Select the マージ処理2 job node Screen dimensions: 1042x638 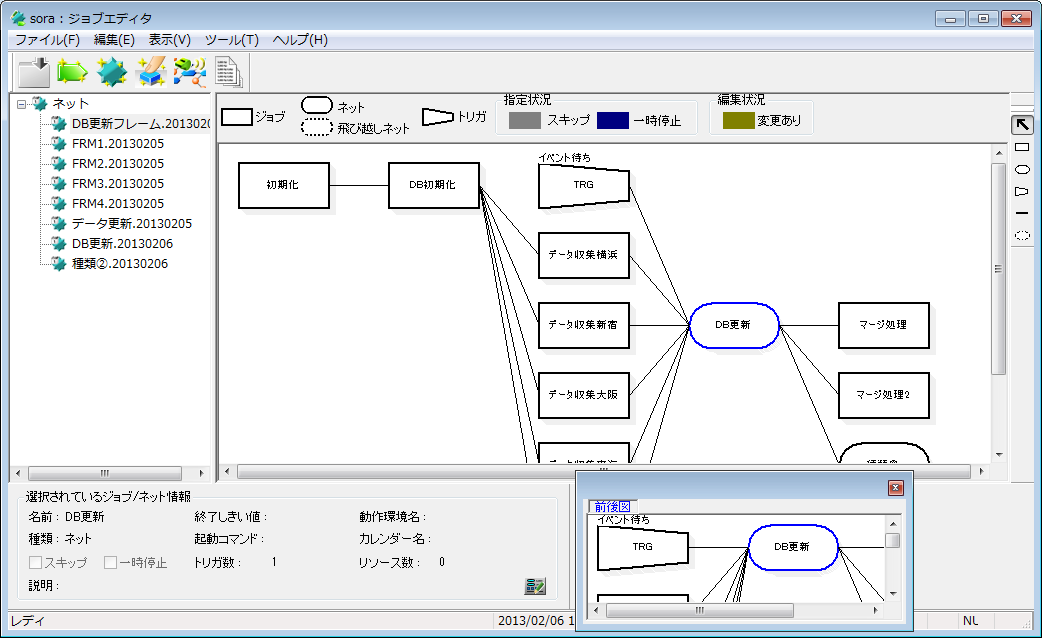point(883,395)
